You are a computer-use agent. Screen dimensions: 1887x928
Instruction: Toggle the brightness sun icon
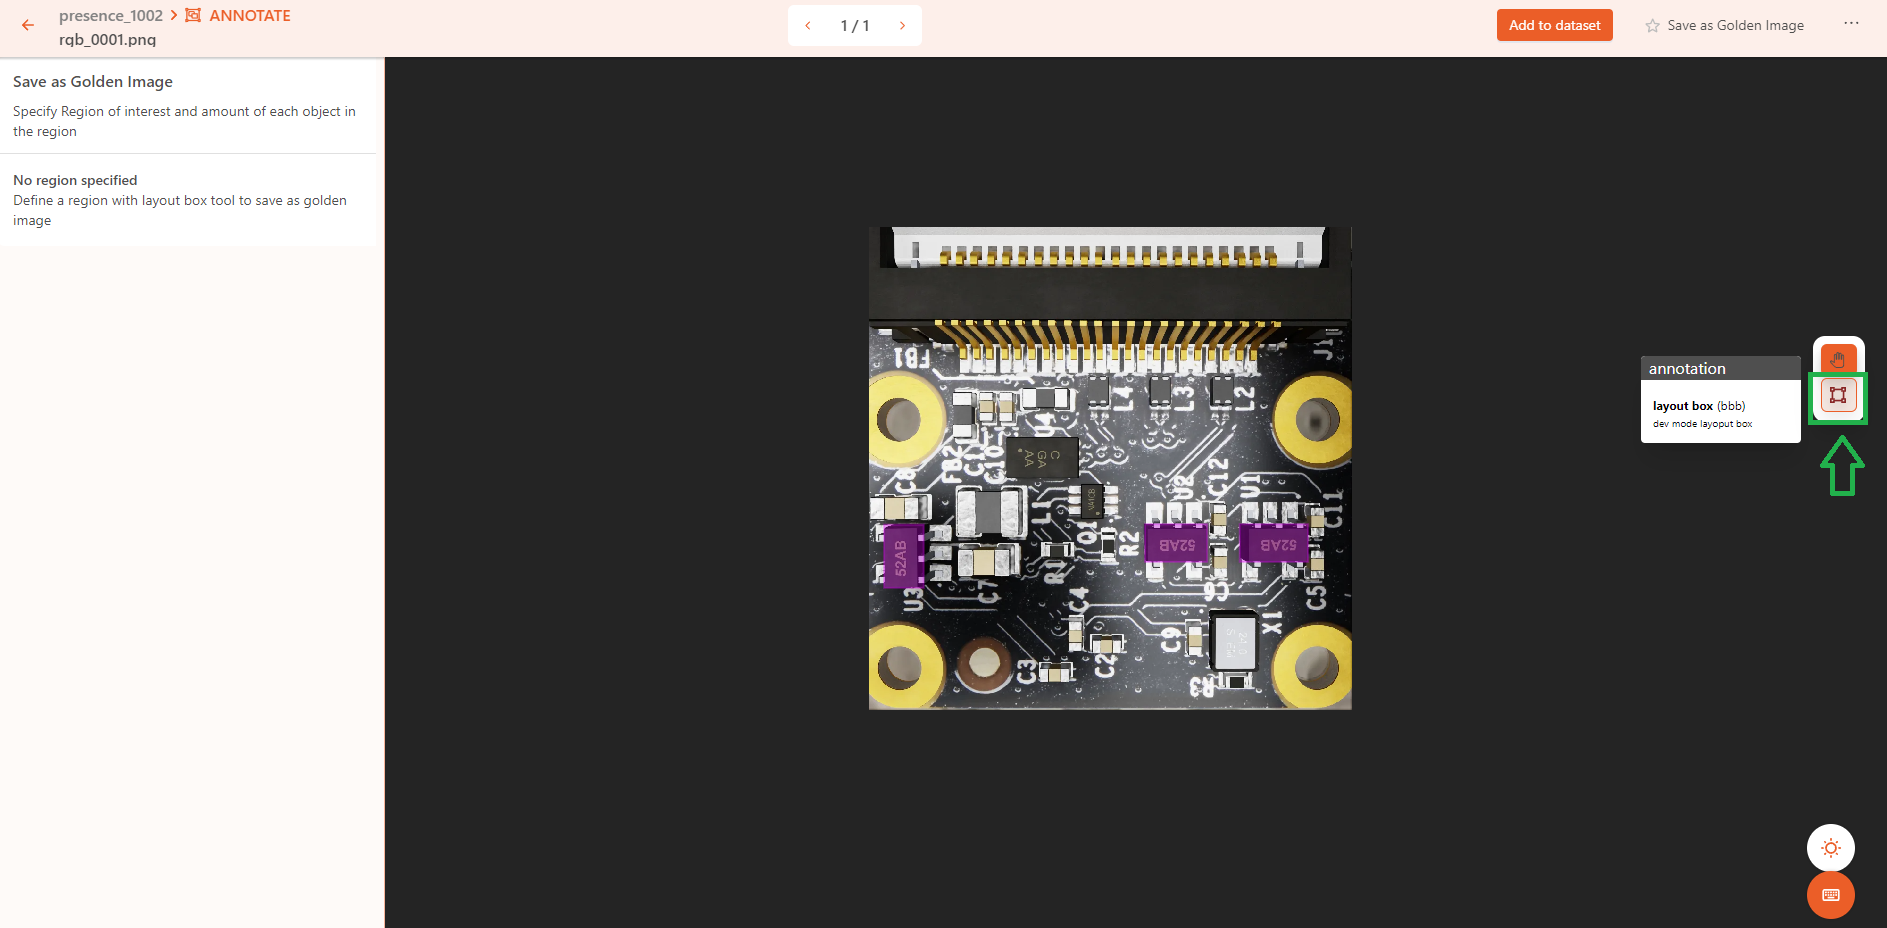coord(1830,848)
